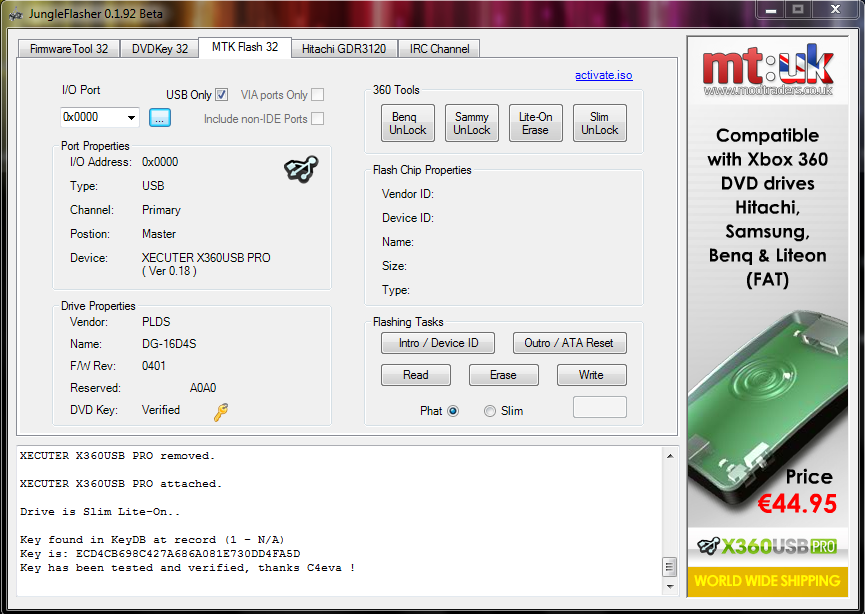Image resolution: width=865 pixels, height=614 pixels.
Task: Click the €44.95 price in the ad
Action: (797, 503)
